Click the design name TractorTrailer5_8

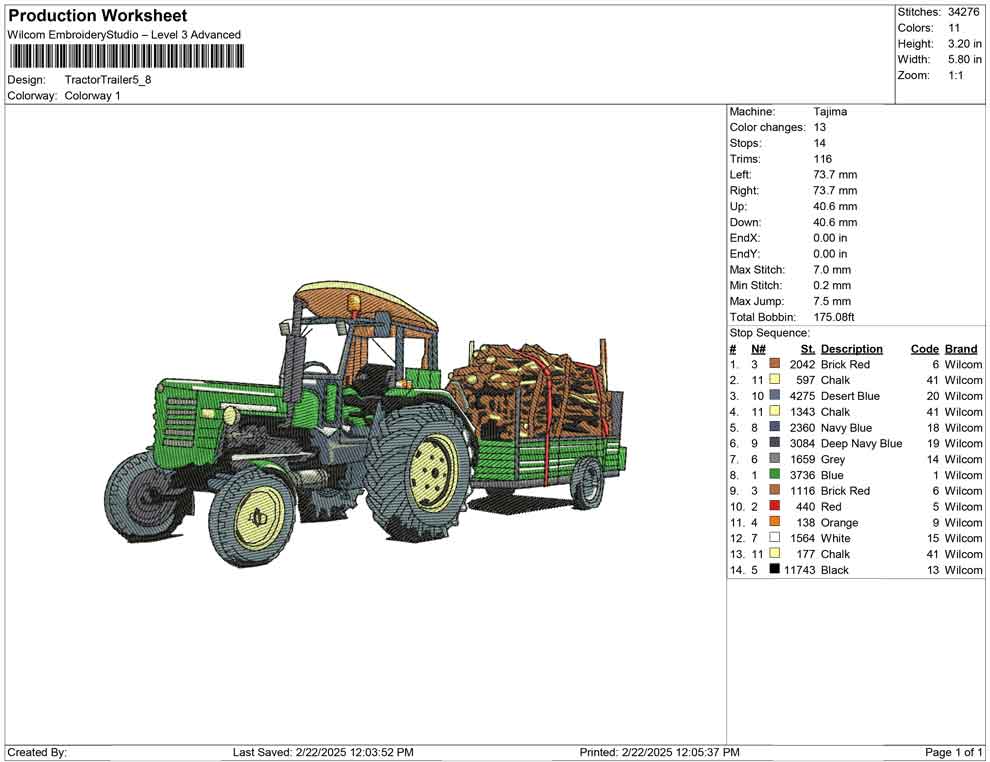108,82
